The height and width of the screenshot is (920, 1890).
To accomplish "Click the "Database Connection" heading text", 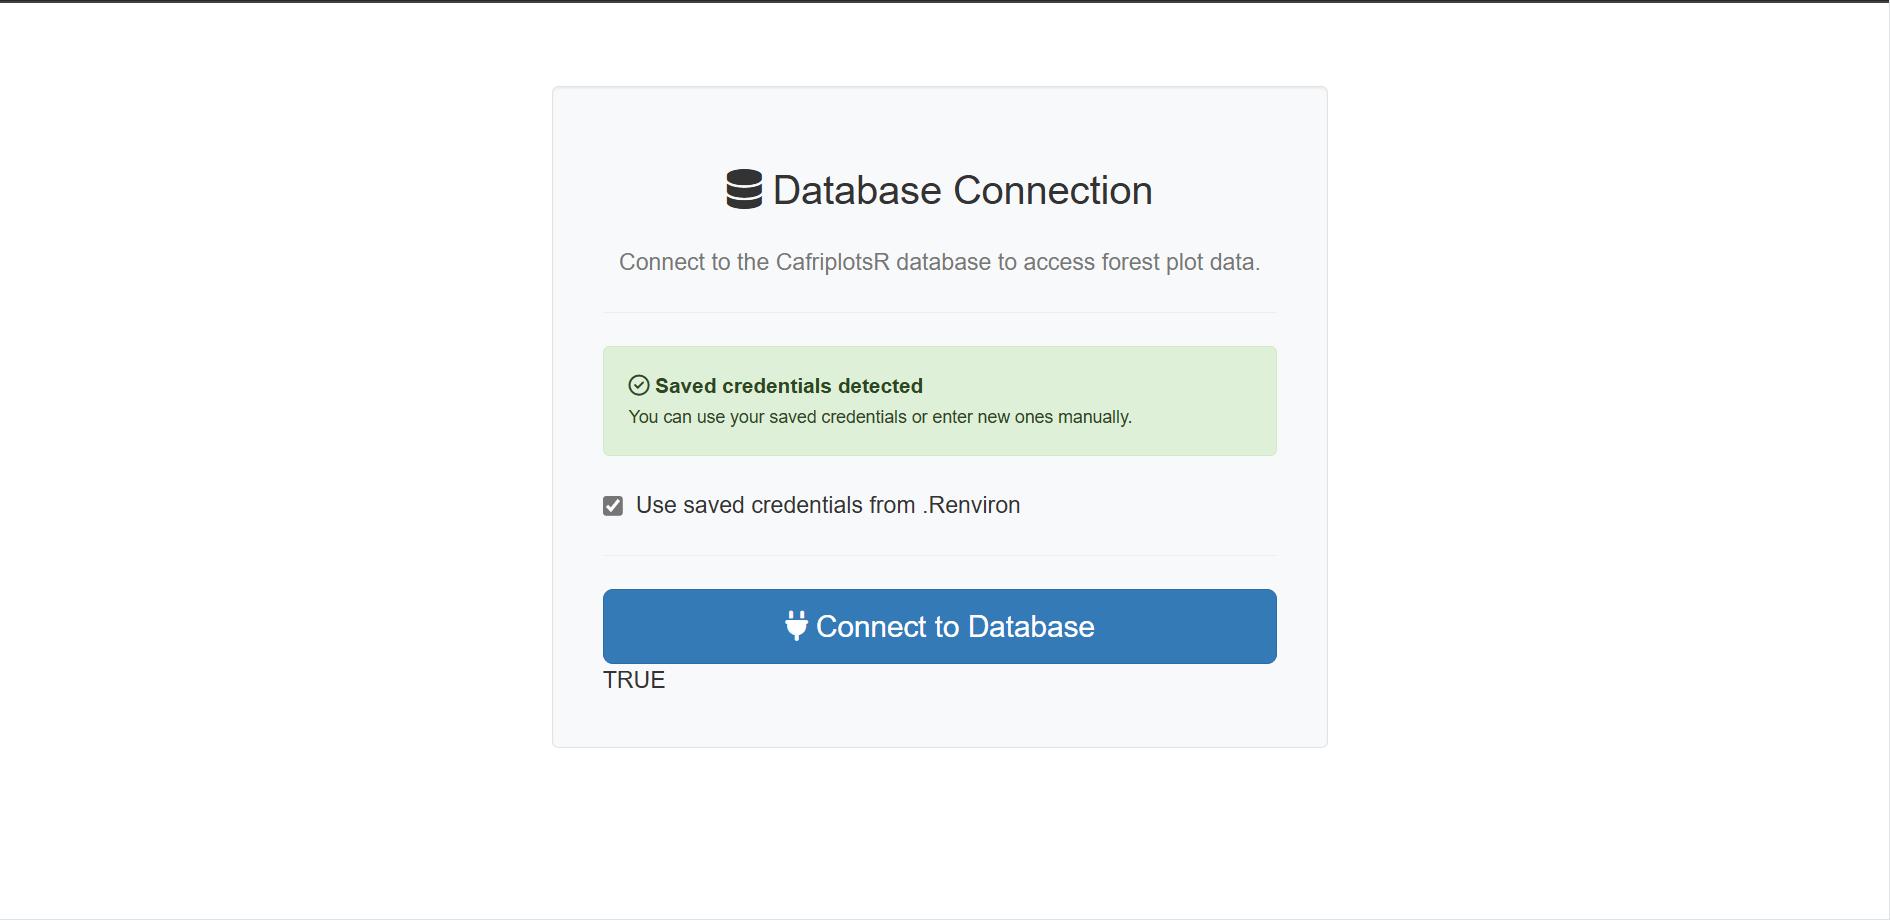I will pyautogui.click(x=962, y=190).
